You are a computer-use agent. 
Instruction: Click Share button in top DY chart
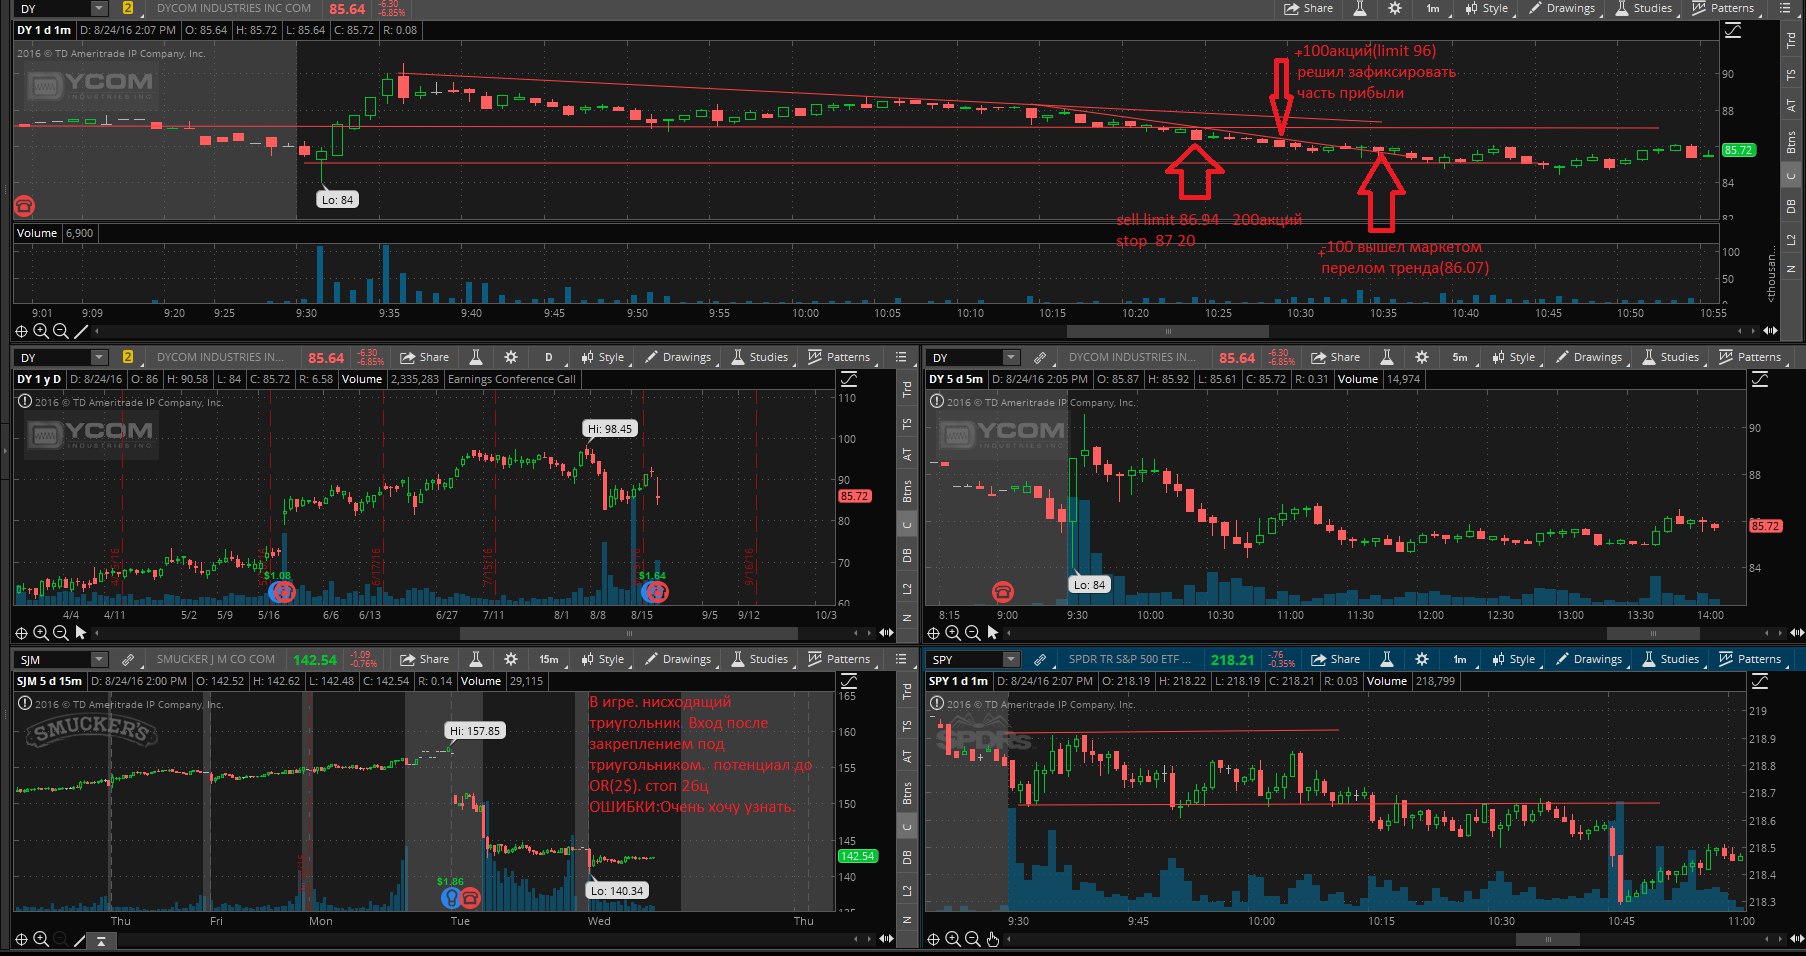[x=1309, y=8]
